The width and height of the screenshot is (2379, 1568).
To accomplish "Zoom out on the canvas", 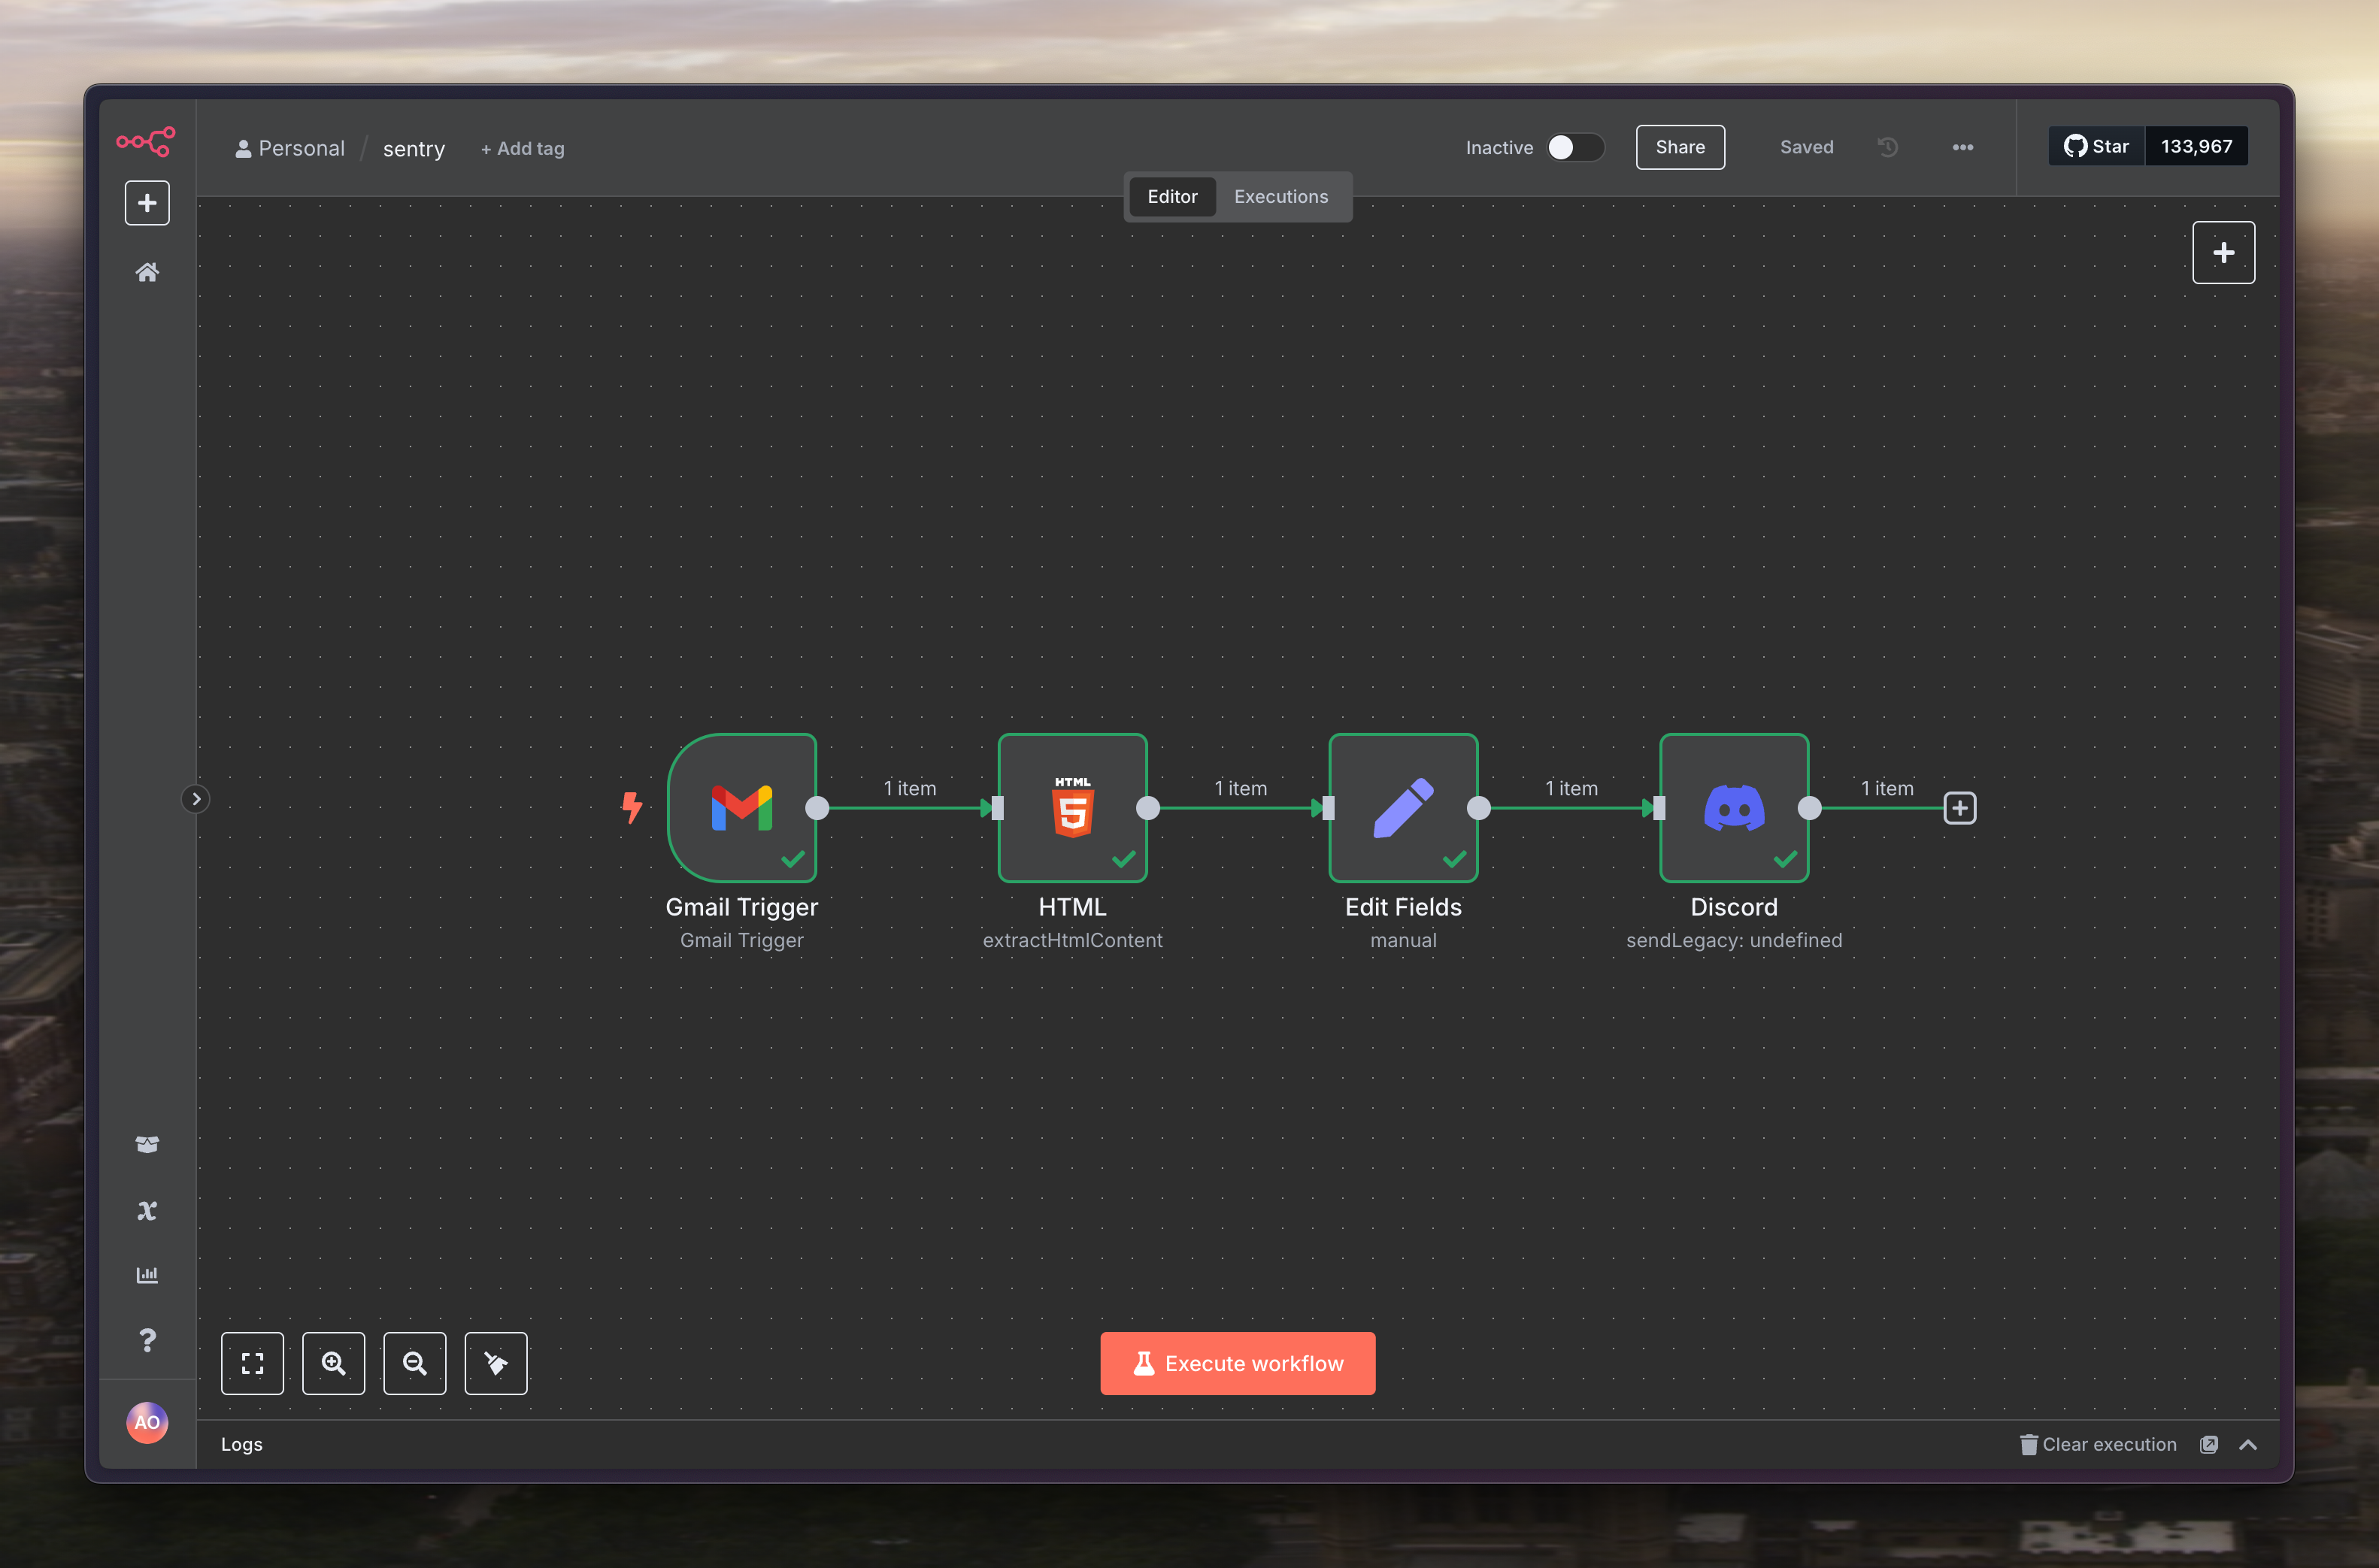I will pyautogui.click(x=414, y=1363).
